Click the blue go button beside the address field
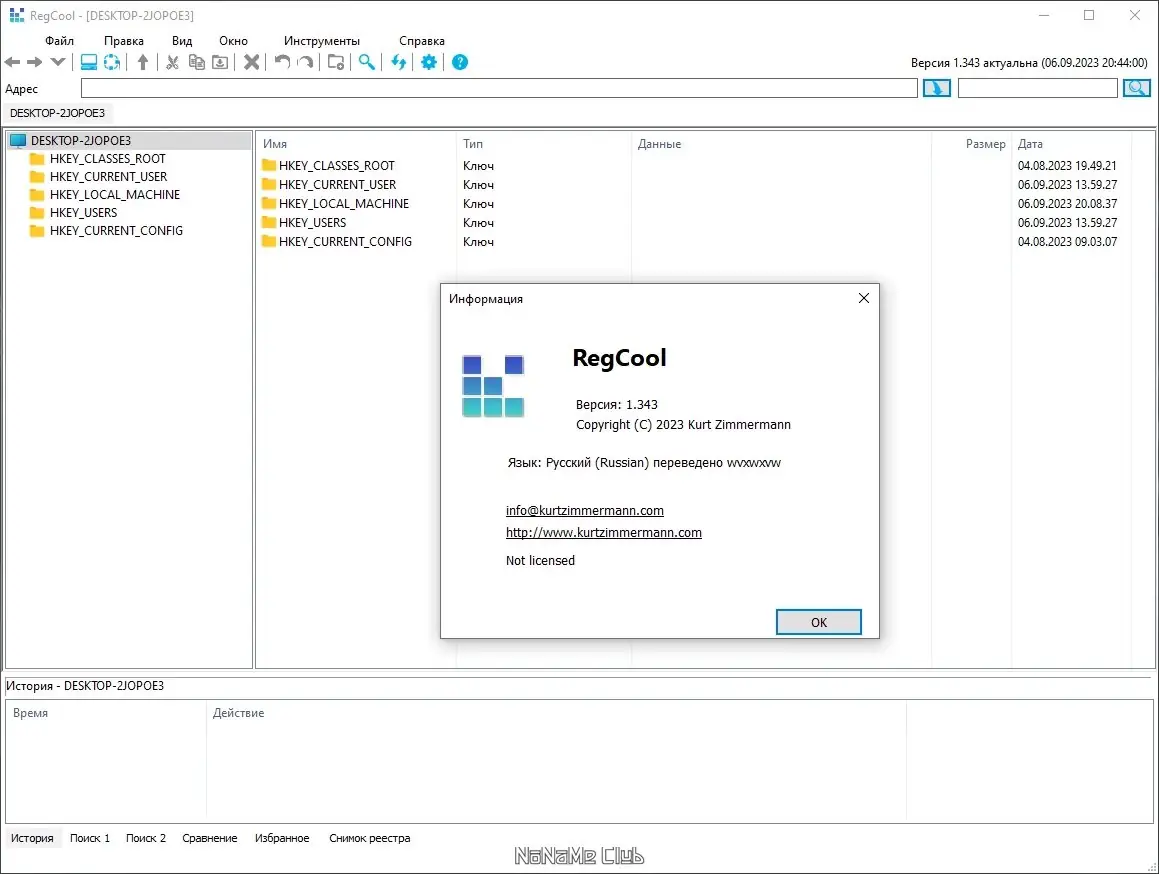Image resolution: width=1159 pixels, height=874 pixels. [937, 89]
